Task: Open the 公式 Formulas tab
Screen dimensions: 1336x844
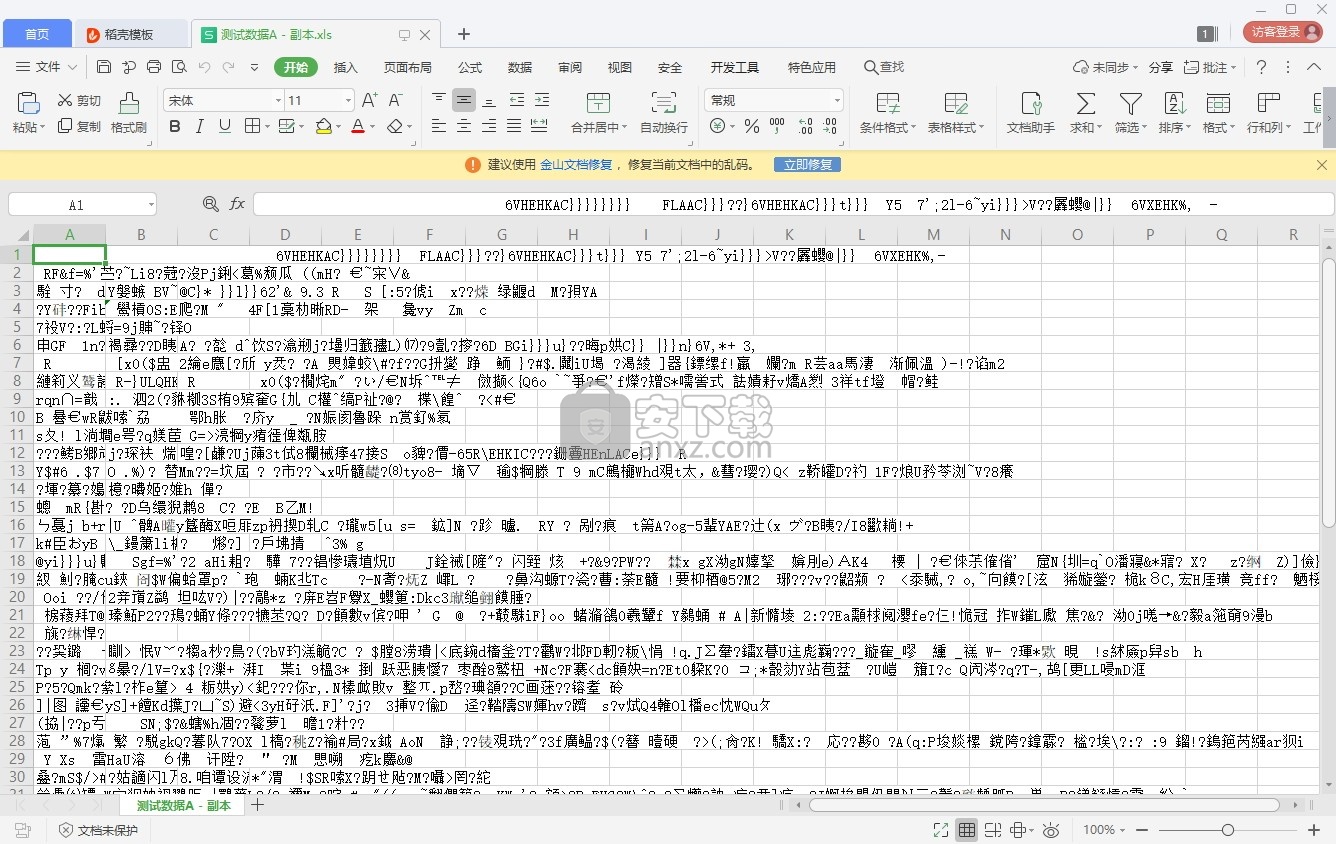Action: 470,67
